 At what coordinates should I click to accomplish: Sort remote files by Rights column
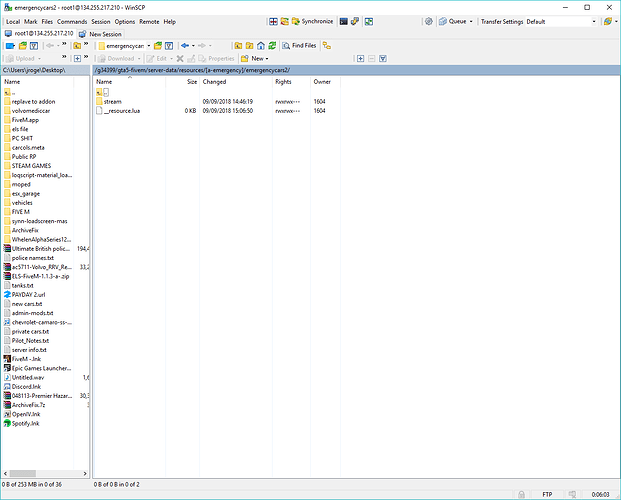point(291,82)
